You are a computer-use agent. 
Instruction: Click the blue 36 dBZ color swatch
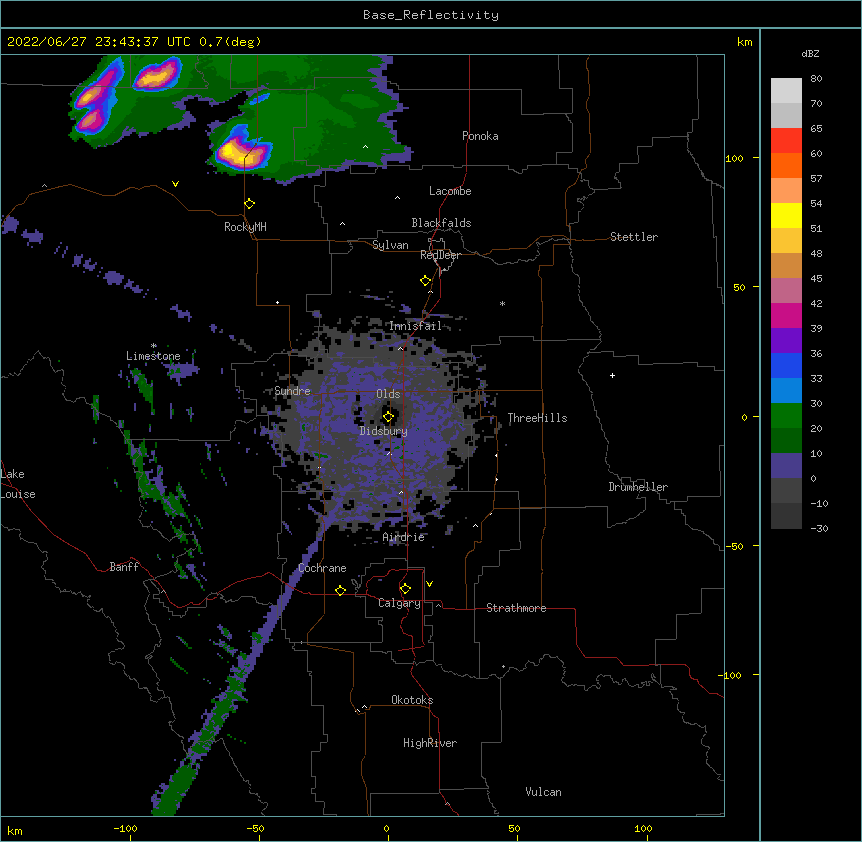click(x=786, y=365)
